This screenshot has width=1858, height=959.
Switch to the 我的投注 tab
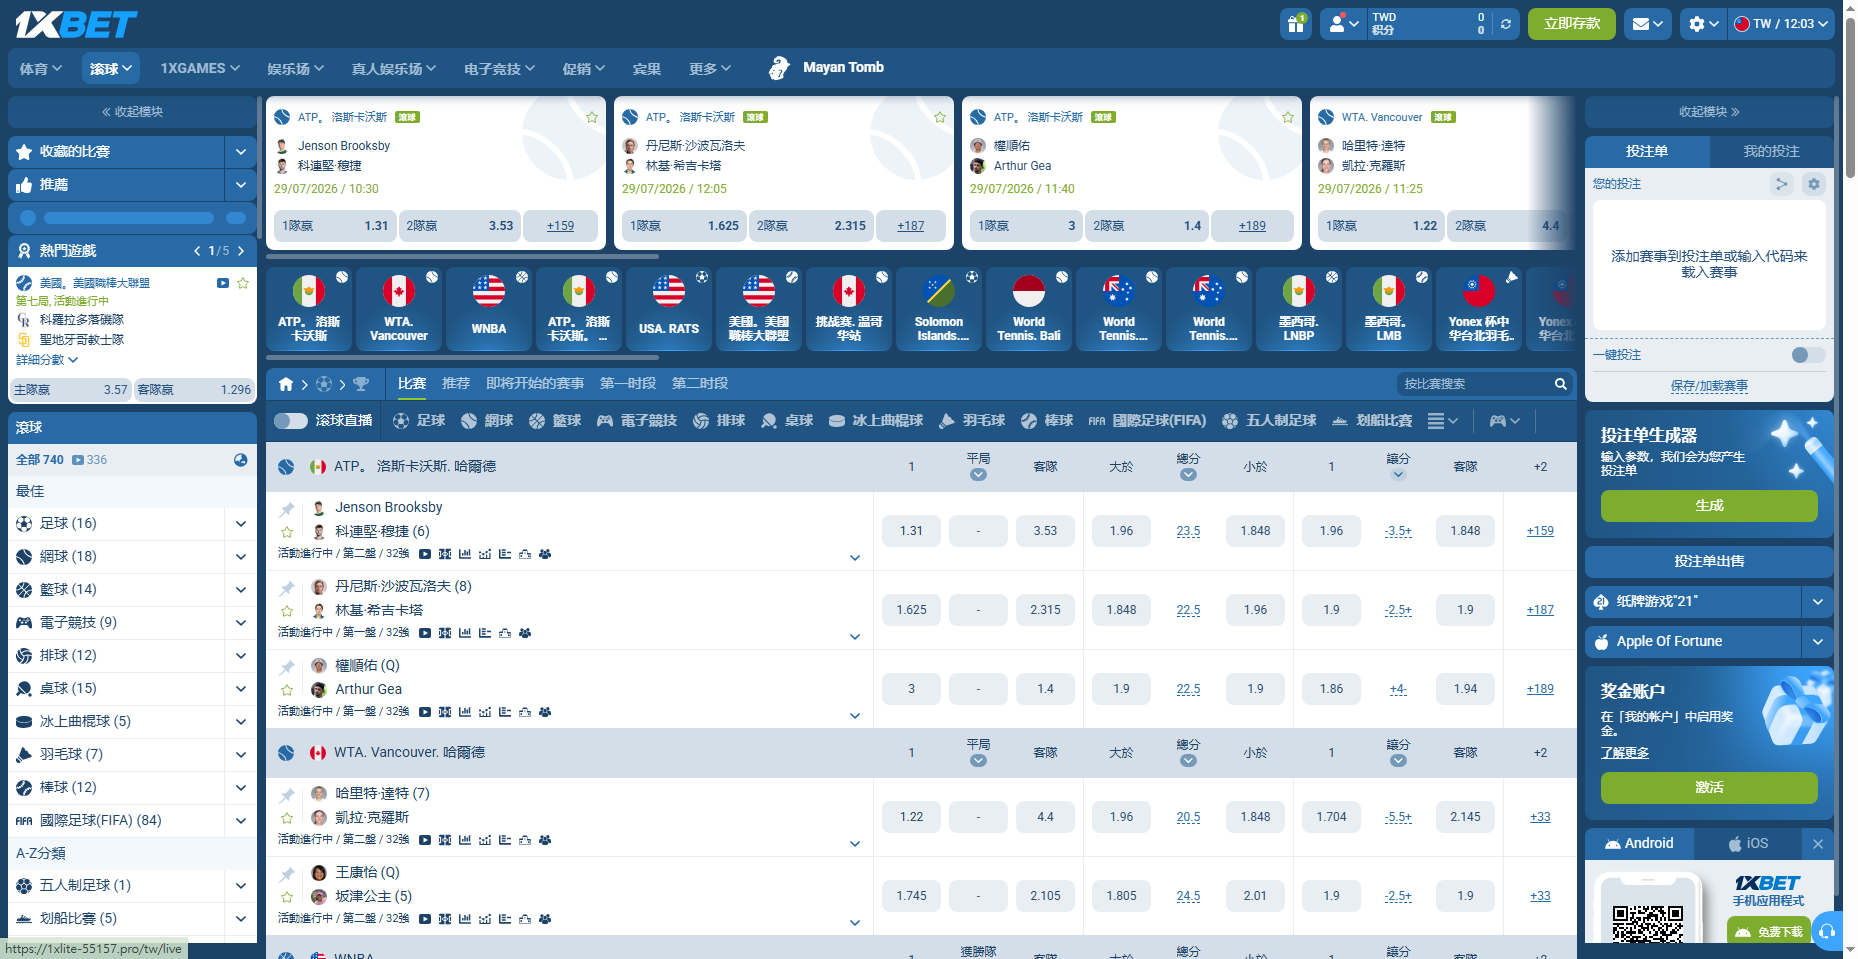[x=1771, y=151]
